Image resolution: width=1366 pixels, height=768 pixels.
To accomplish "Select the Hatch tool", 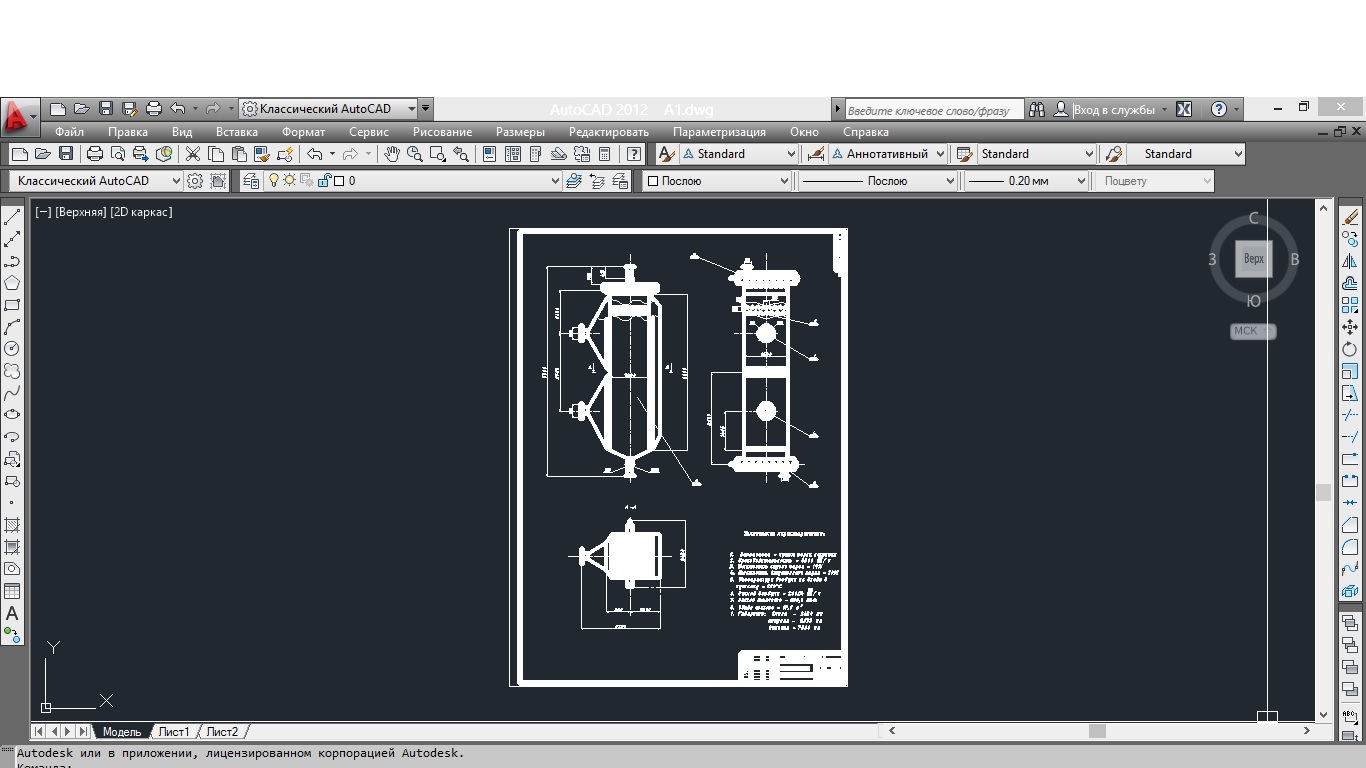I will click(12, 525).
